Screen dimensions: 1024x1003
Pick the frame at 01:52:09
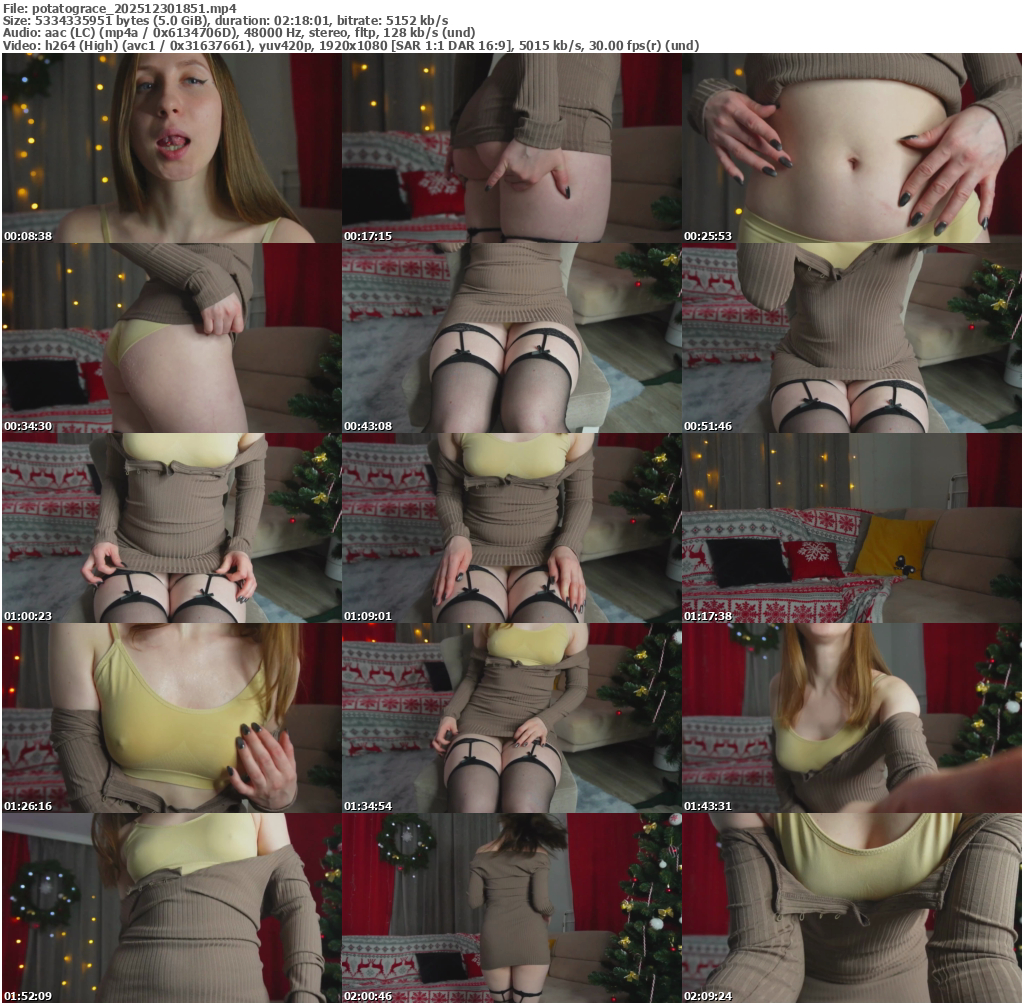[171, 908]
